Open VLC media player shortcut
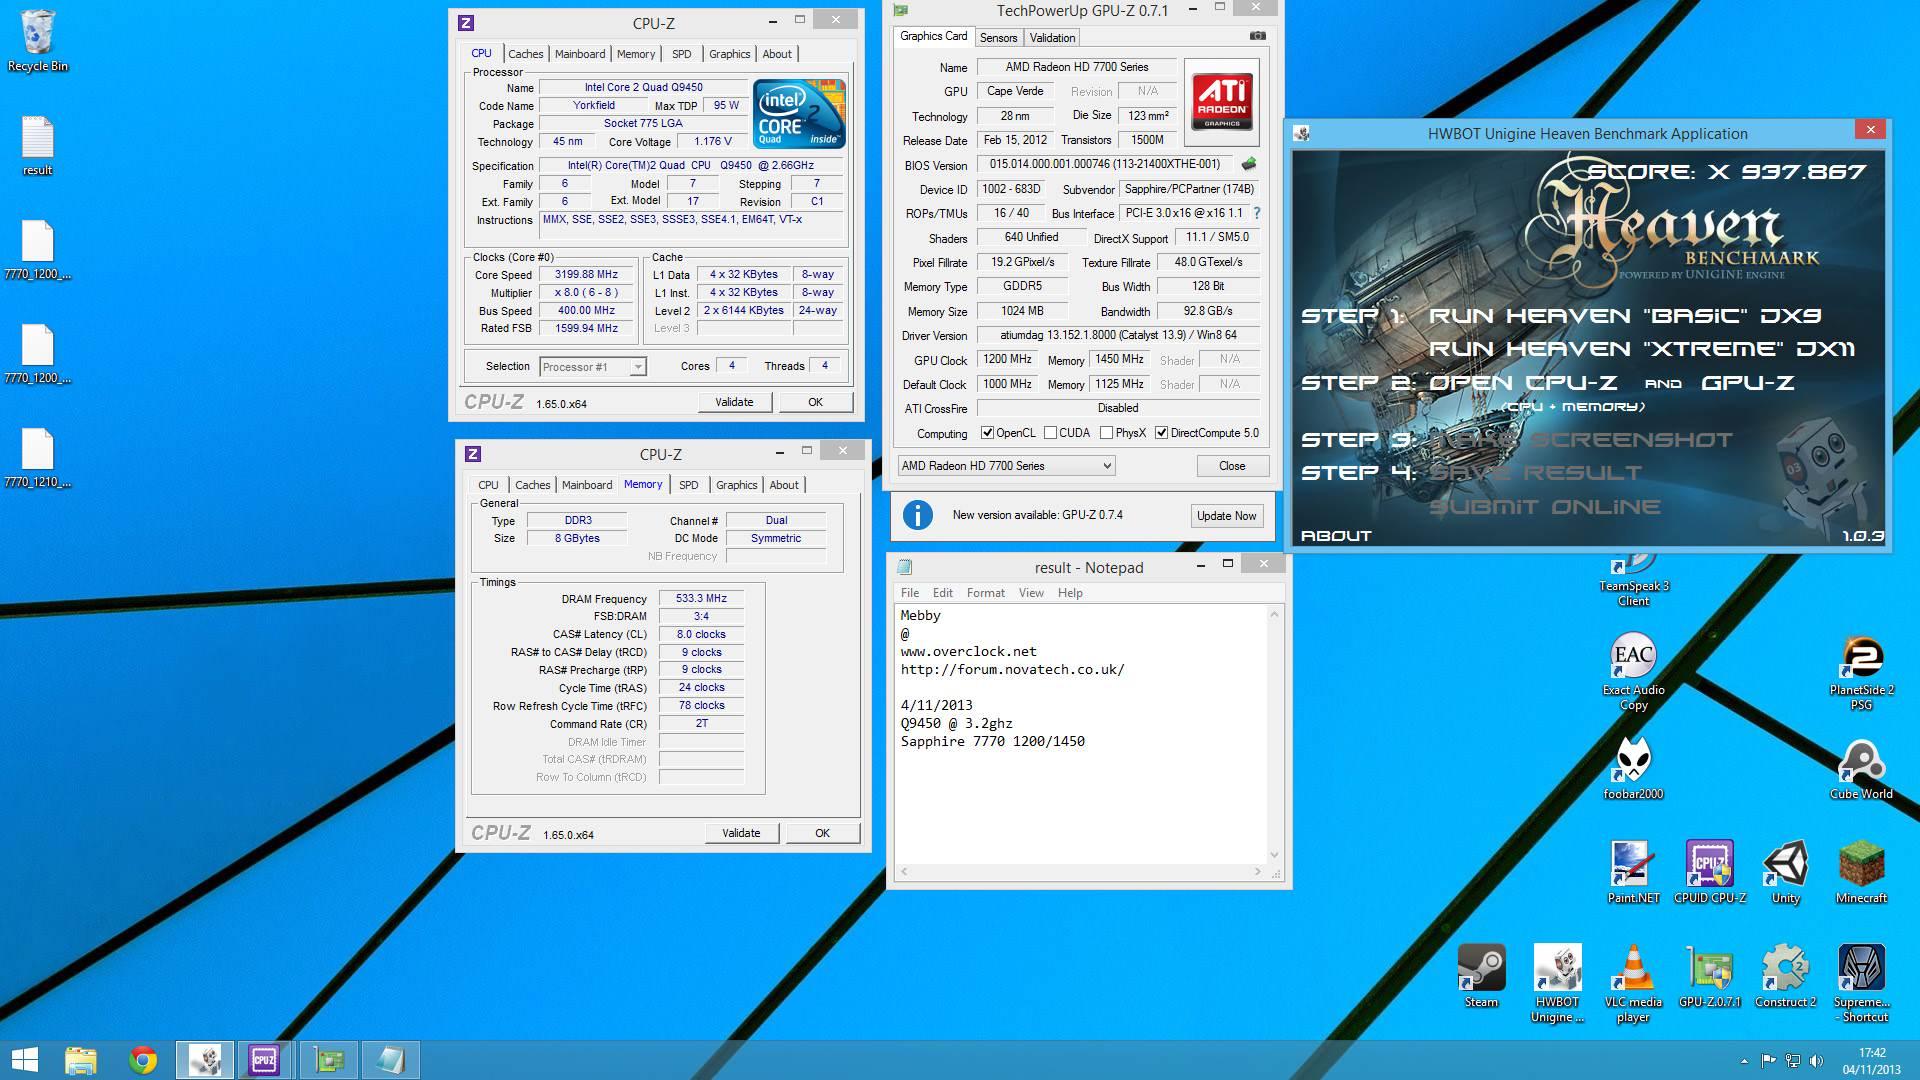 tap(1633, 983)
